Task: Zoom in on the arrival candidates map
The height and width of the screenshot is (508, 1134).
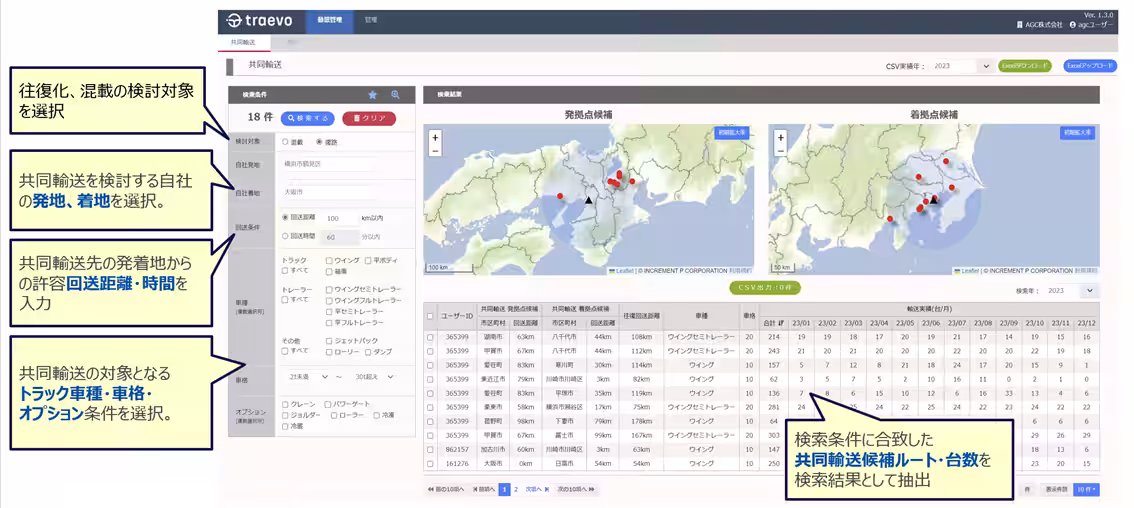Action: tap(780, 138)
